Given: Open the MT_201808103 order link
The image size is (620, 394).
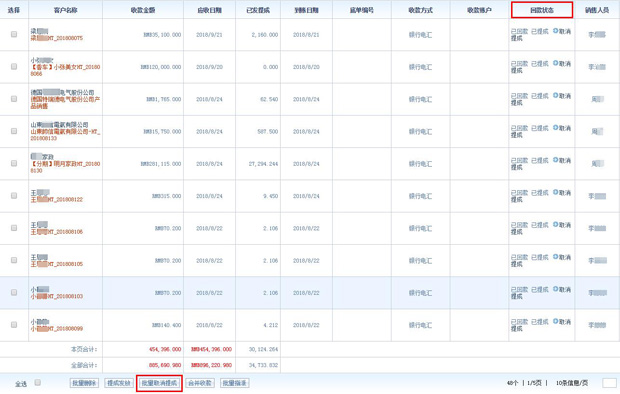Looking at the screenshot, I should point(57,296).
